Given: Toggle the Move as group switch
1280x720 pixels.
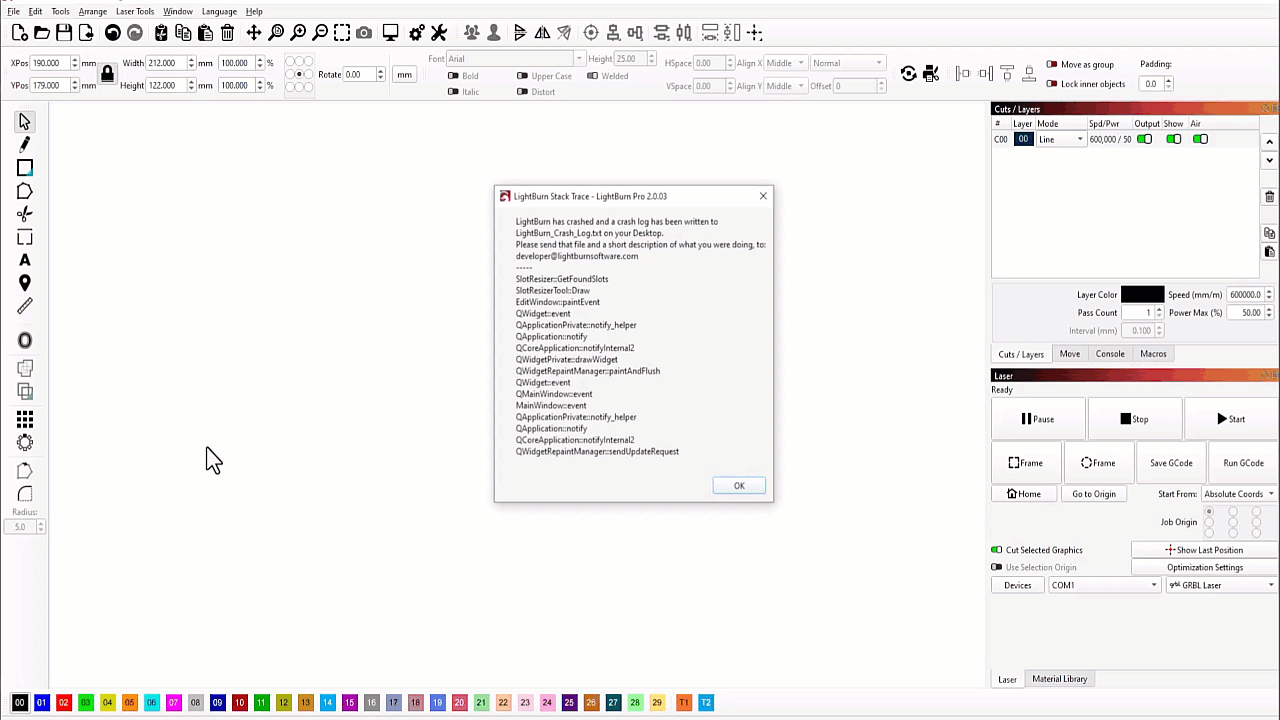Looking at the screenshot, I should 1052,64.
